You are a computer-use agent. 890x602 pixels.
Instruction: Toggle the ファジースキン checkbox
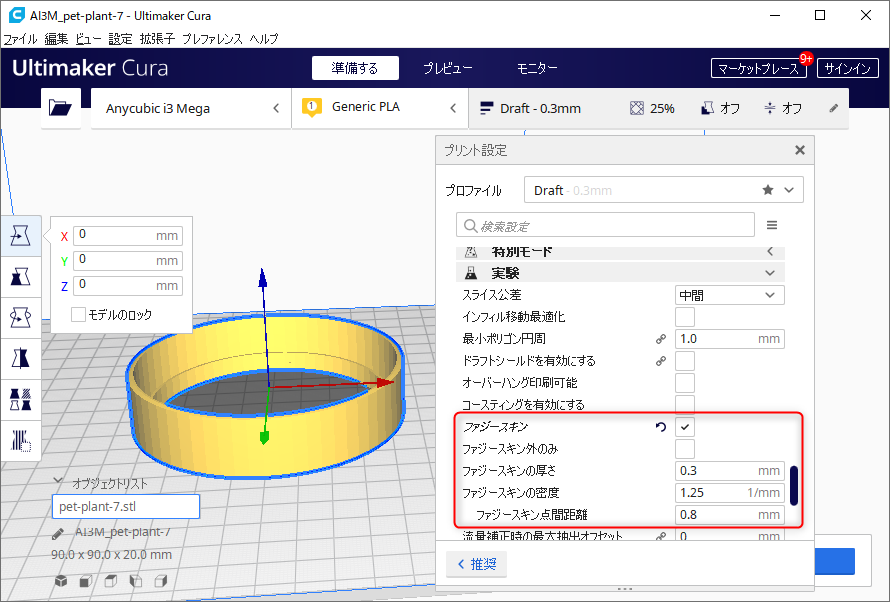(x=685, y=427)
